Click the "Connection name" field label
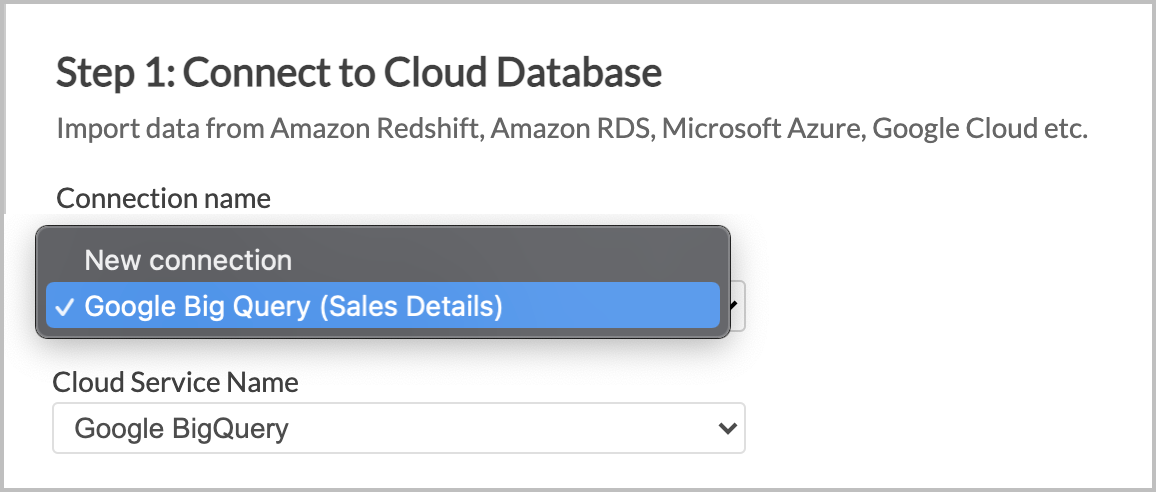 [164, 198]
